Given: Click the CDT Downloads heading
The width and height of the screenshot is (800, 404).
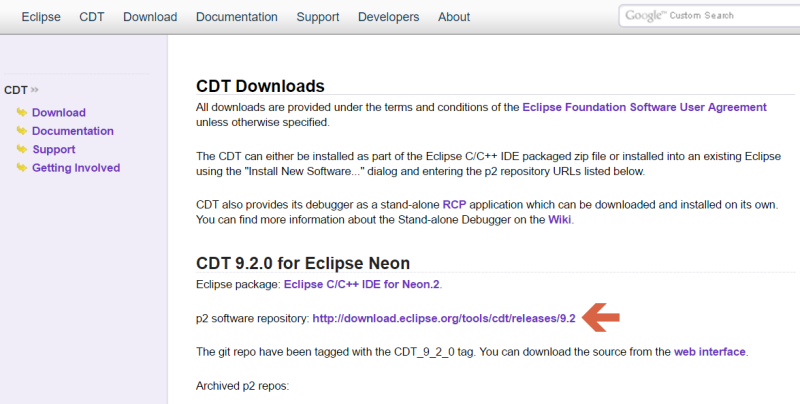Looking at the screenshot, I should click(x=260, y=86).
